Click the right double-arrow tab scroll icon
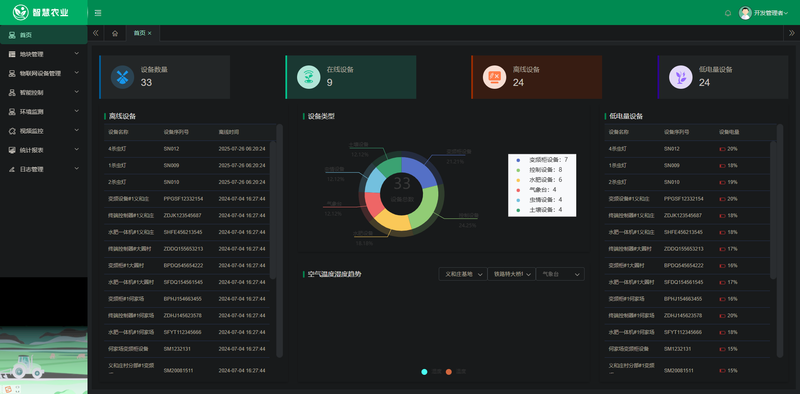This screenshot has width=800, height=394. 792,33
